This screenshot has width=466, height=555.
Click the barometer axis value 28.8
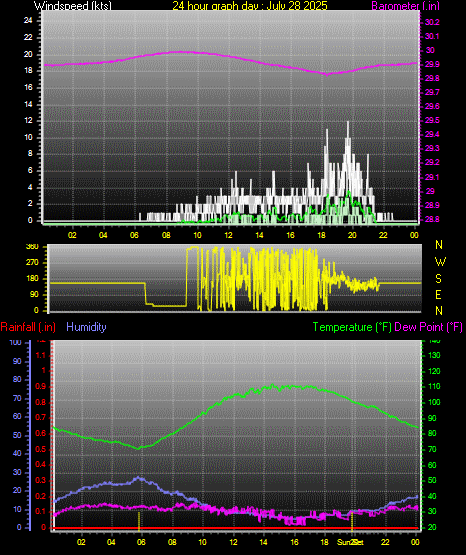click(x=432, y=219)
